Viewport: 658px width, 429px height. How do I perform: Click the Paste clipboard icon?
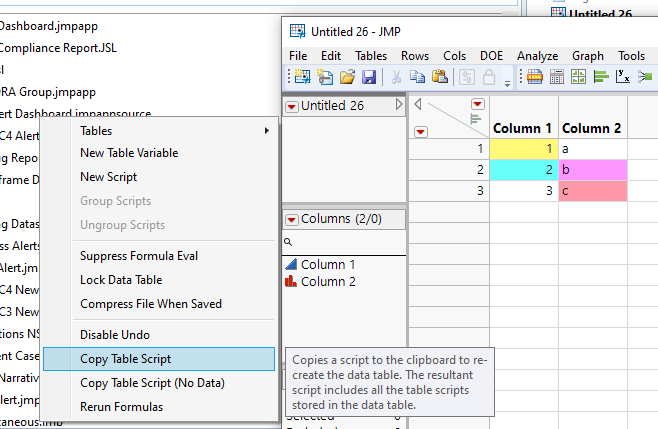[439, 77]
